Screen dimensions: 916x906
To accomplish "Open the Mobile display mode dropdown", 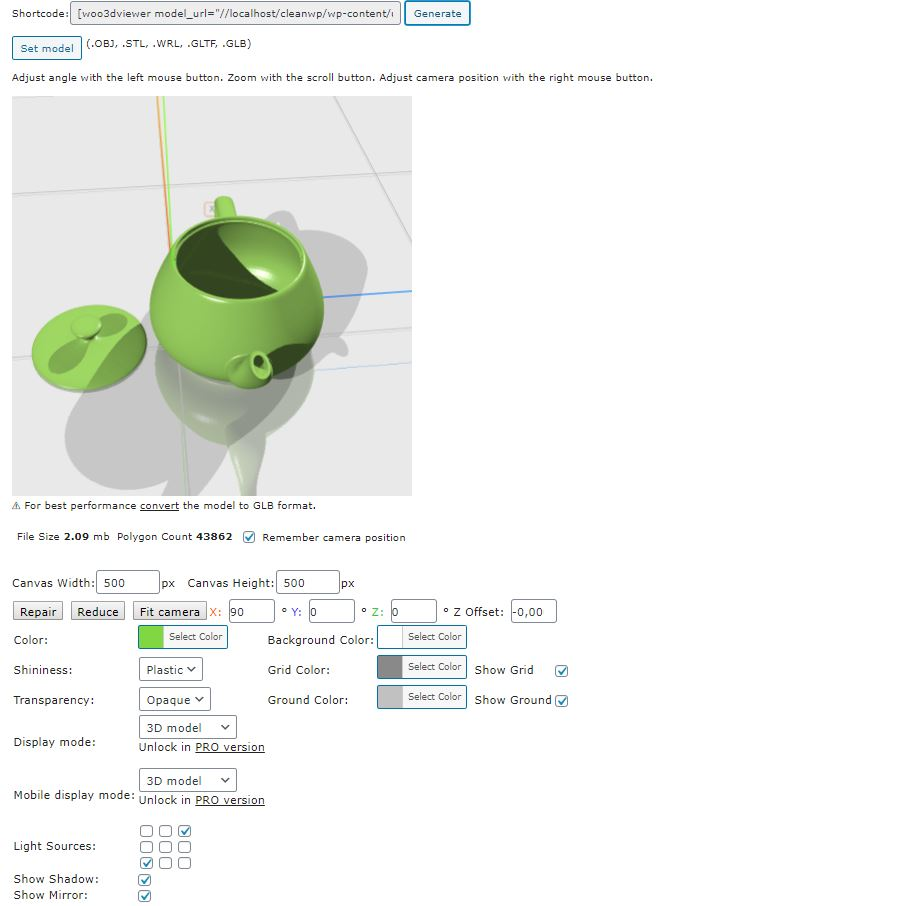I will [188, 780].
